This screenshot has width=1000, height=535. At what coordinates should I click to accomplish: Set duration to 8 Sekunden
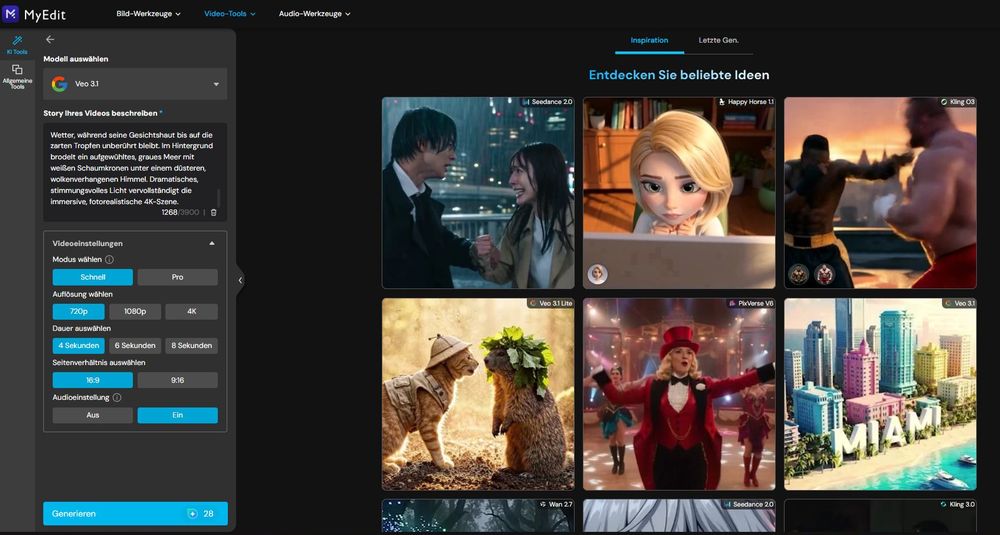pyautogui.click(x=191, y=346)
